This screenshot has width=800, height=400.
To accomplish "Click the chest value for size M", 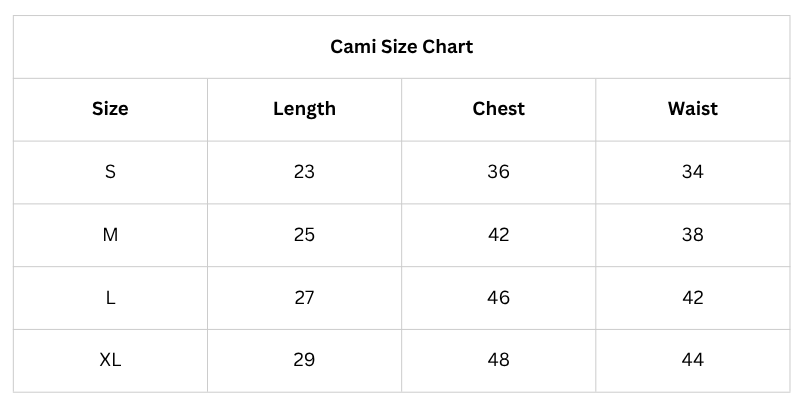I will (498, 234).
